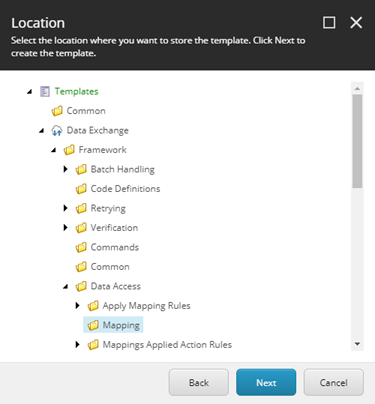This screenshot has width=375, height=404.
Task: Select Mappings Applied Action Rules label
Action: click(167, 344)
